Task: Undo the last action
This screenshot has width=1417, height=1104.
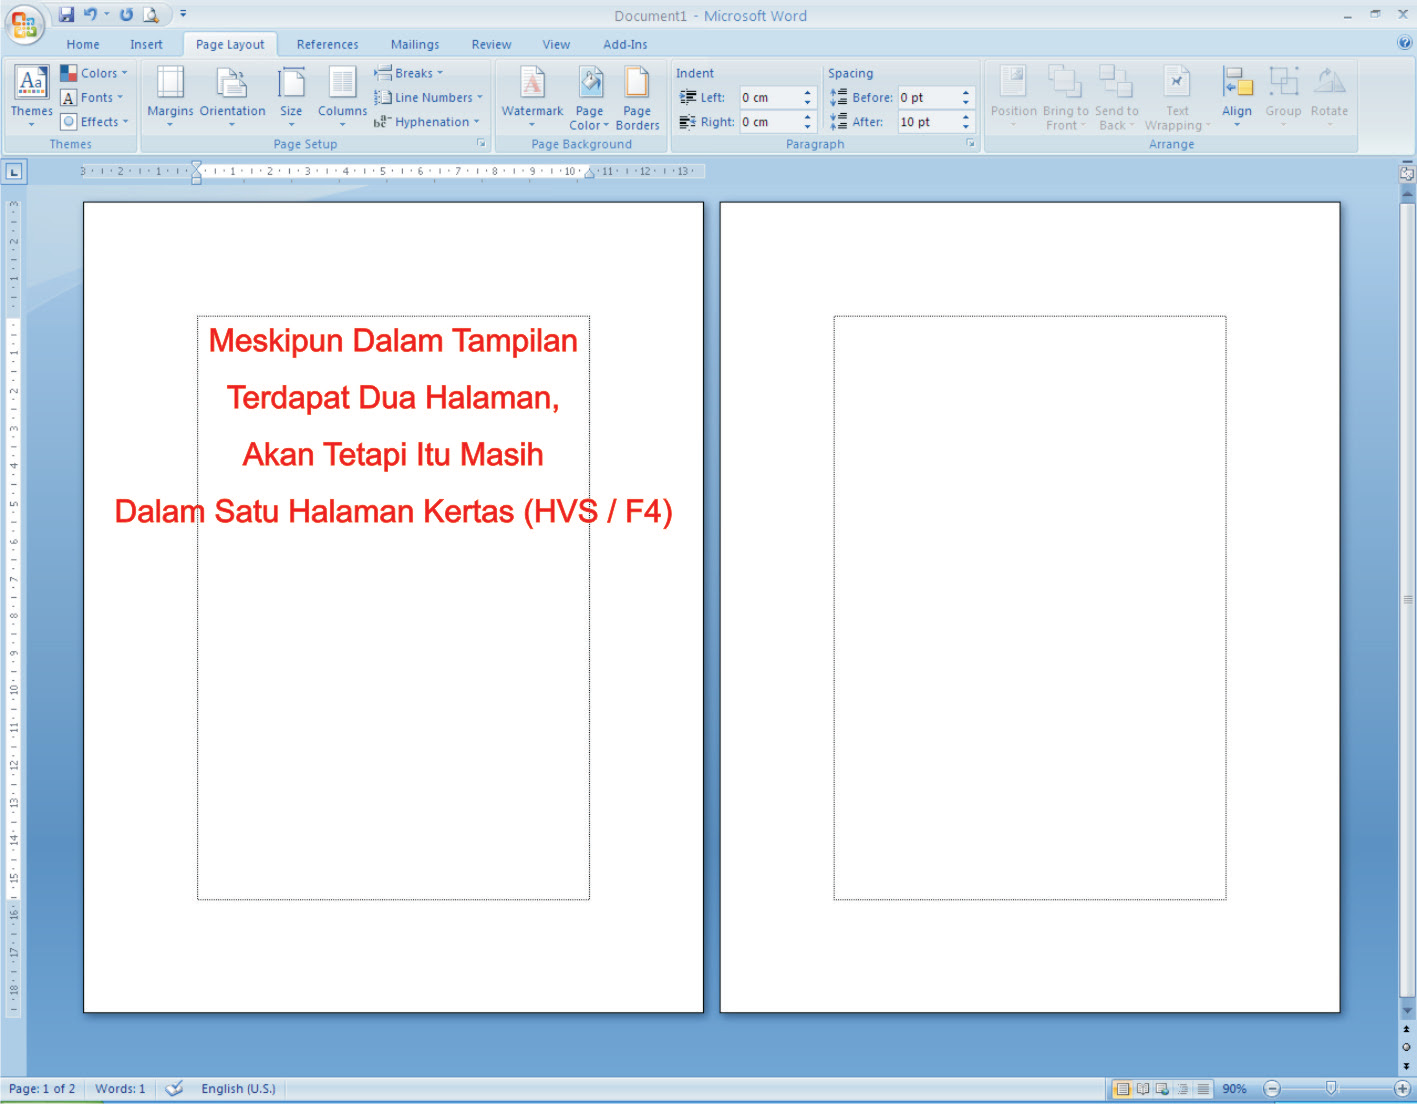Action: pos(91,14)
